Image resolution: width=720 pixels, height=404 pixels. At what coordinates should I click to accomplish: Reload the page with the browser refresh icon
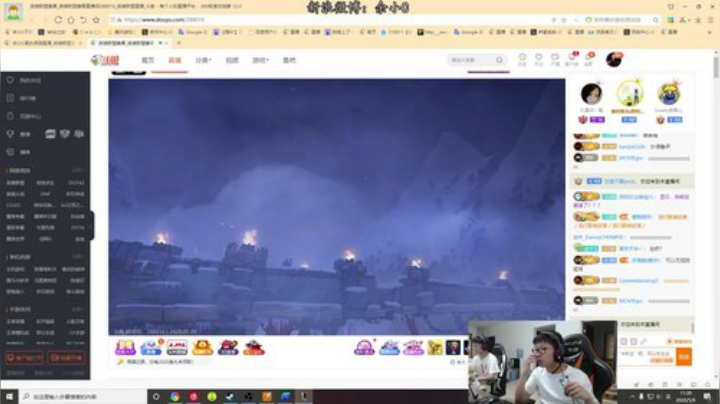click(x=58, y=20)
